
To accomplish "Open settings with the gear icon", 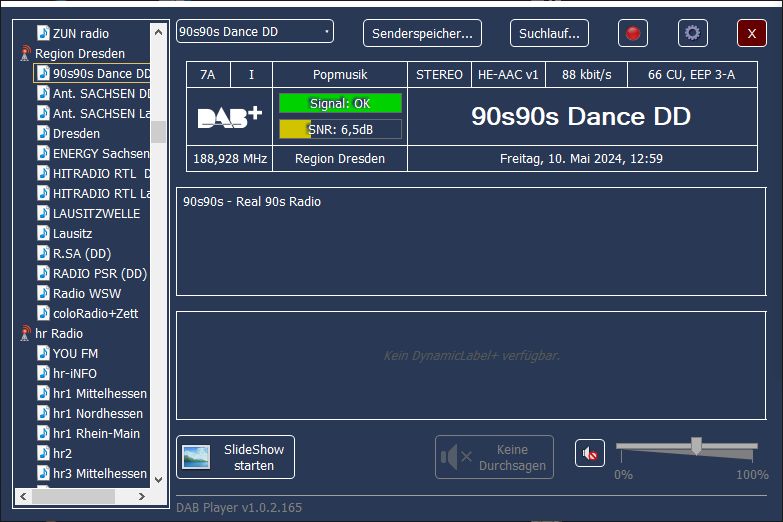I will coord(692,33).
